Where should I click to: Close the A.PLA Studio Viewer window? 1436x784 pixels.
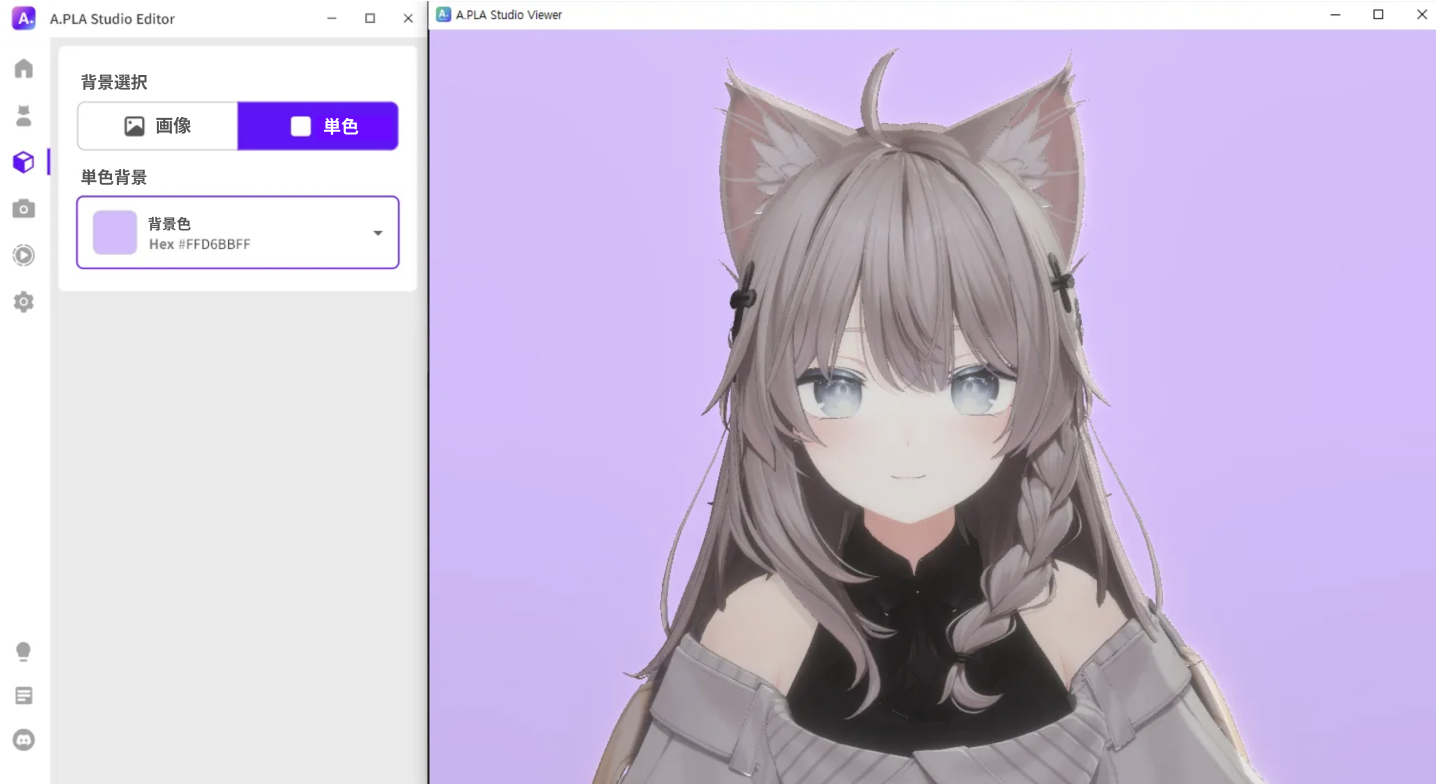pos(1421,14)
